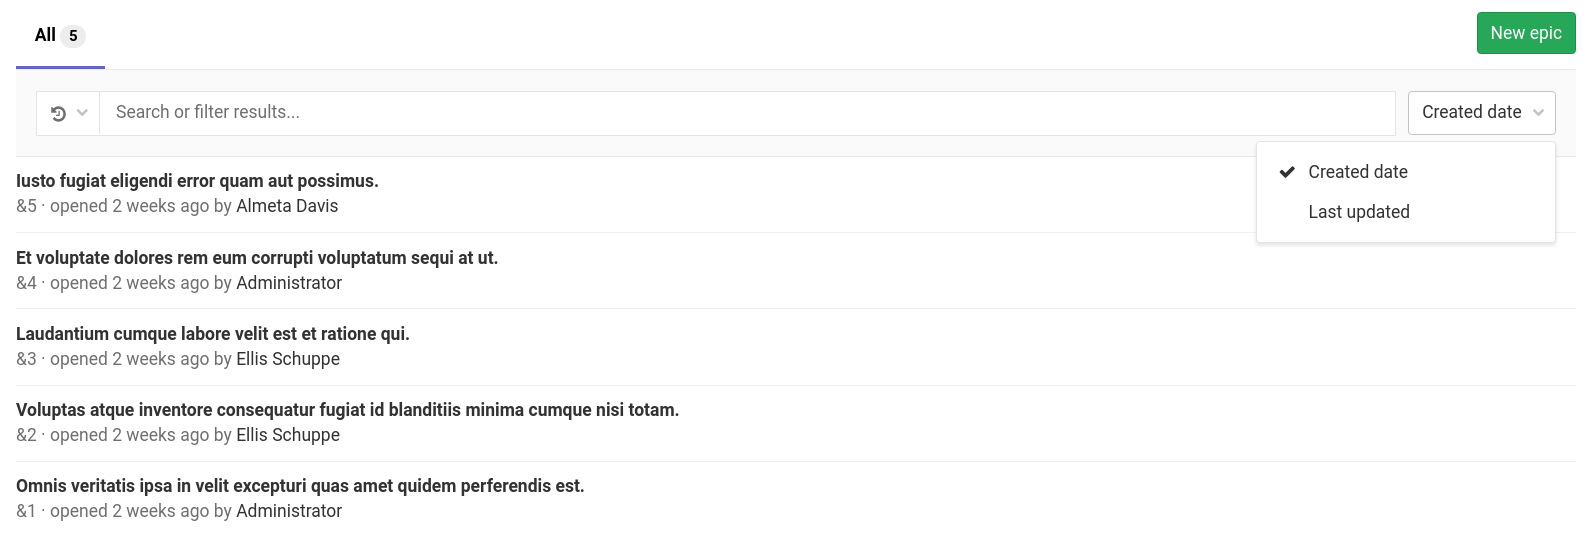Click the recent searches history icon
1594x545 pixels.
[58, 114]
